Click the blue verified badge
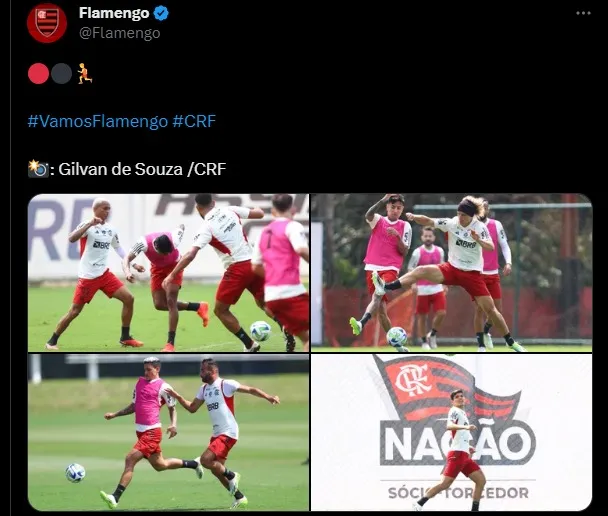This screenshot has width=608, height=516. [161, 13]
